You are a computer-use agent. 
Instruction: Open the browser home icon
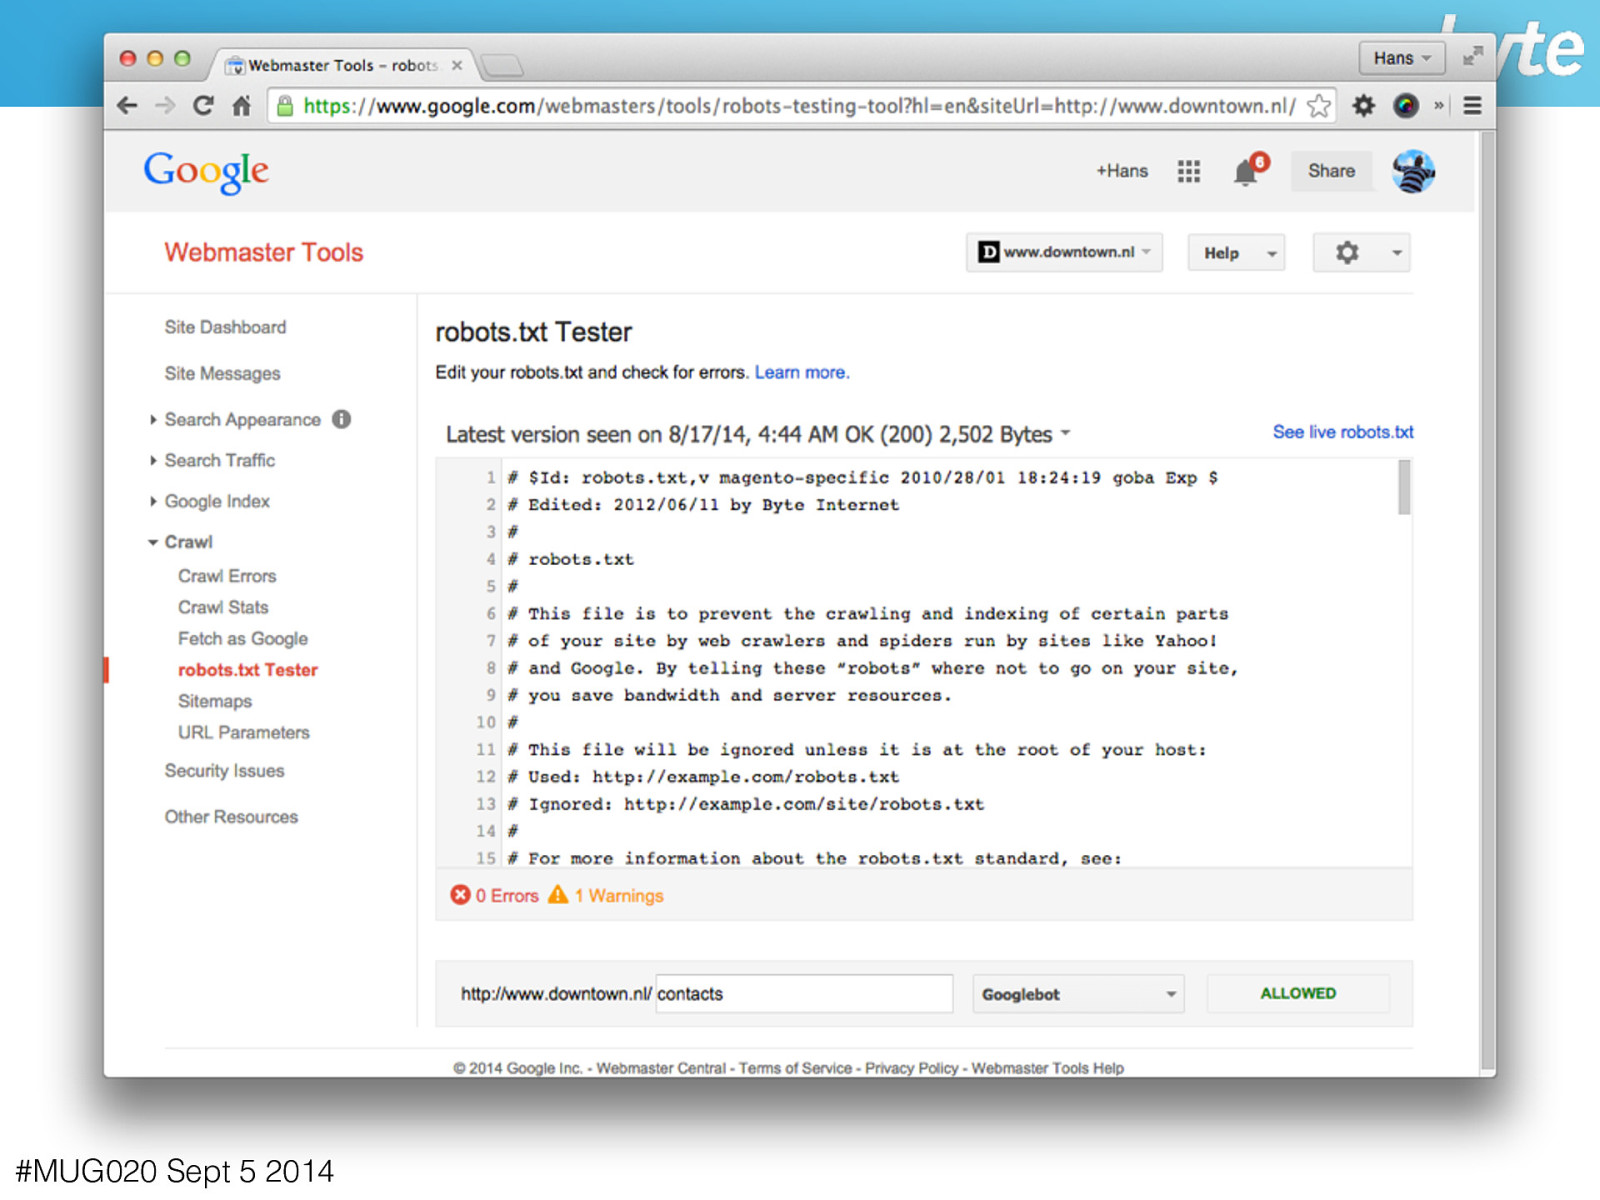click(241, 106)
